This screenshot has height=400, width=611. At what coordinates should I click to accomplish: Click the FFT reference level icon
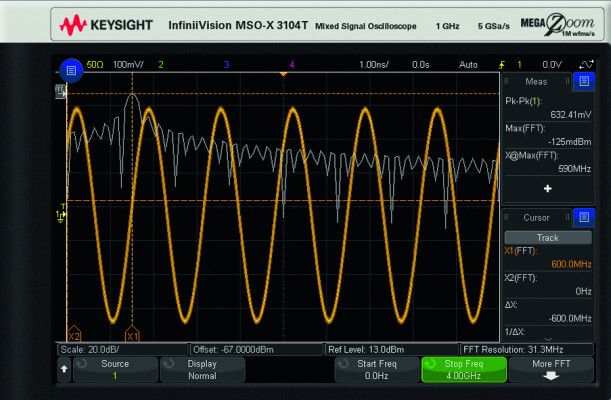[60, 92]
